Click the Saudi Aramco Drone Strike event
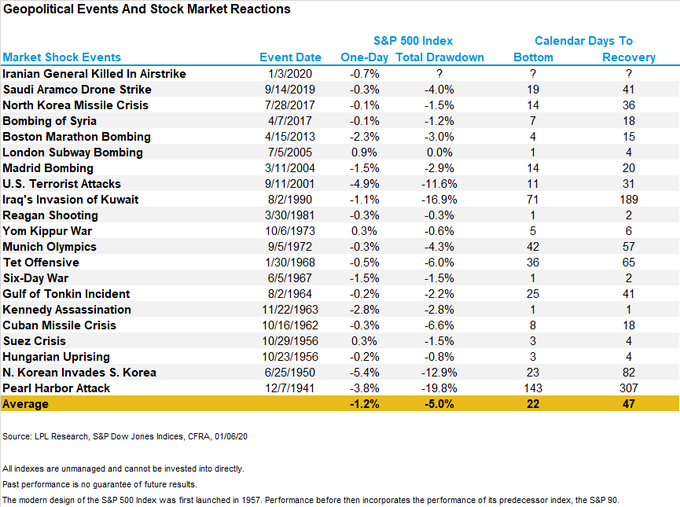The height and width of the screenshot is (507, 680). click(x=77, y=89)
